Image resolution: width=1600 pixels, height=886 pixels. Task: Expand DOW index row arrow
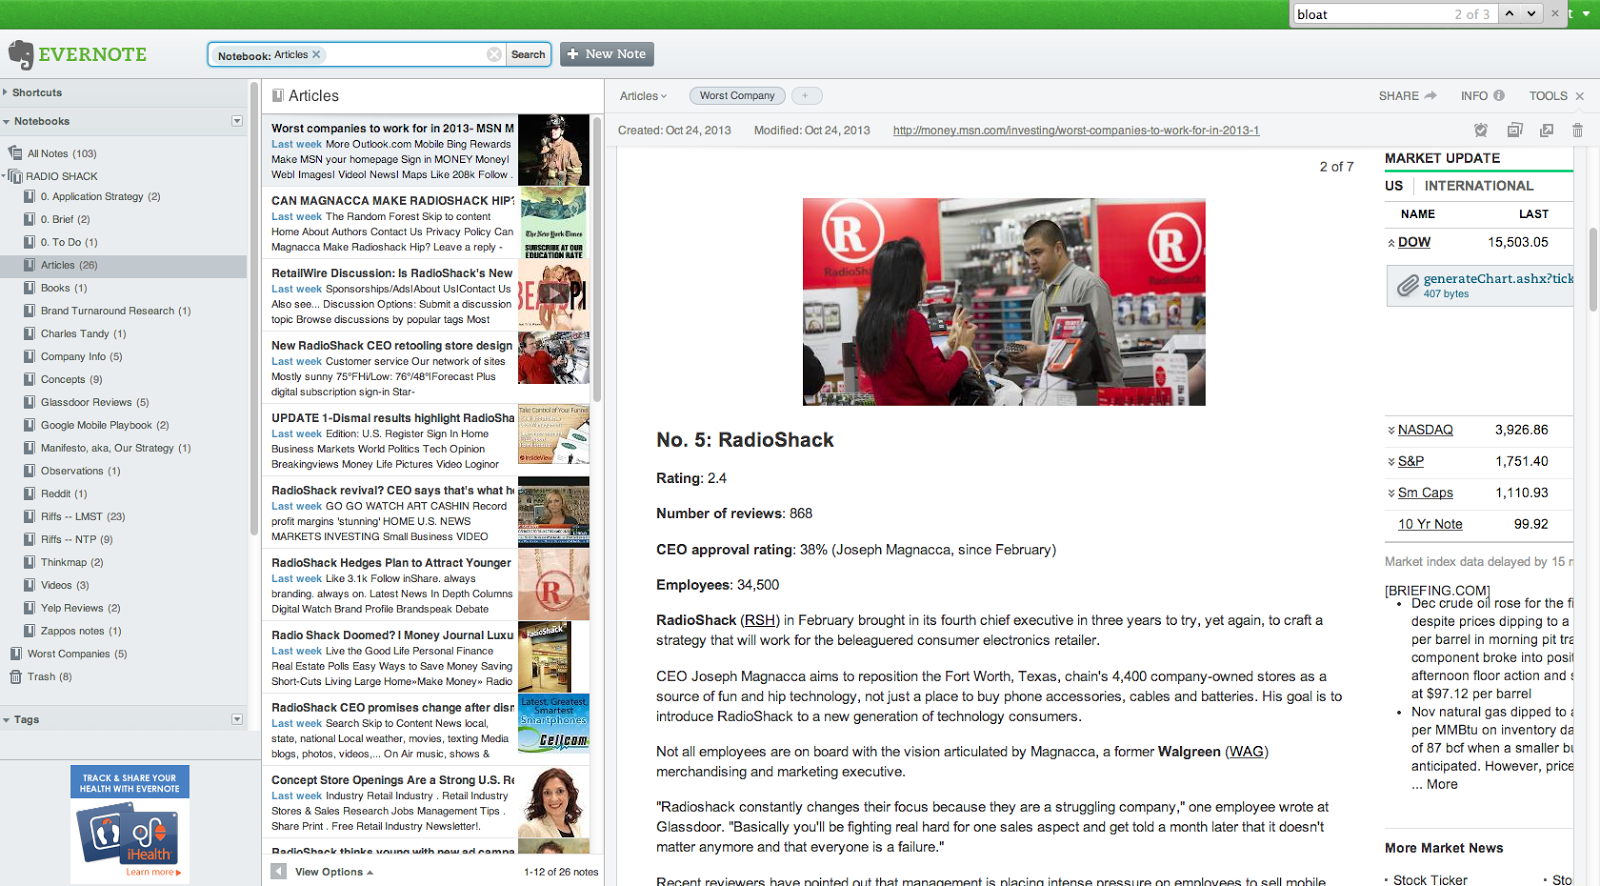pyautogui.click(x=1391, y=243)
